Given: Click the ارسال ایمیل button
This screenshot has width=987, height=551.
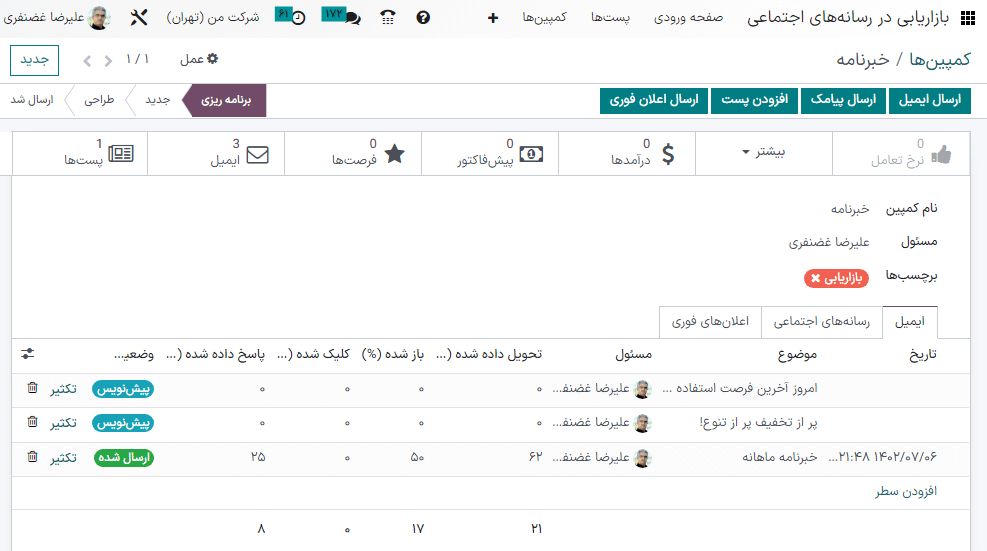Looking at the screenshot, I should coord(929,100).
